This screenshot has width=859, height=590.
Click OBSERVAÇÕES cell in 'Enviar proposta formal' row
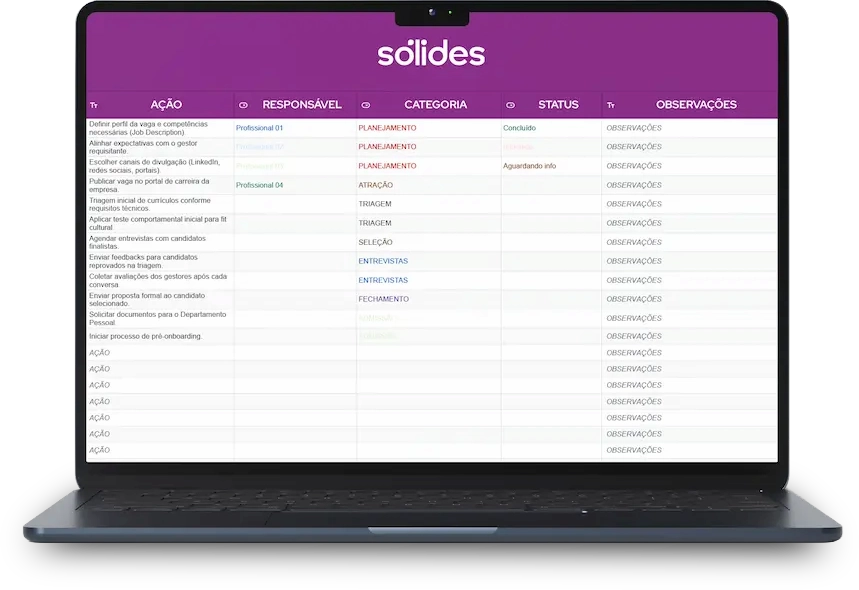coord(689,299)
